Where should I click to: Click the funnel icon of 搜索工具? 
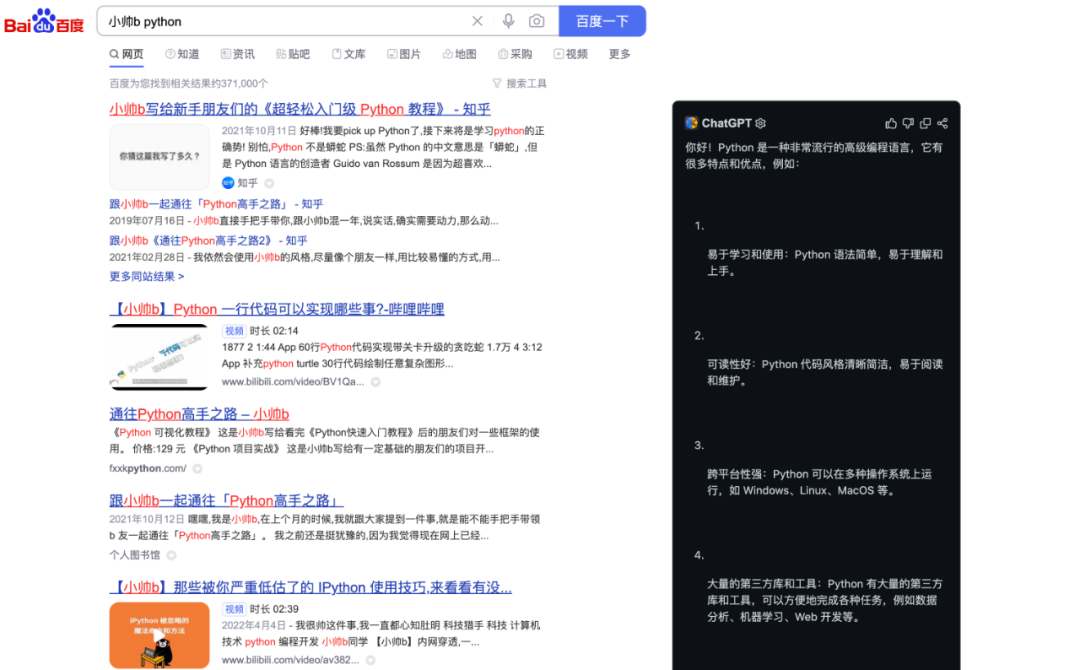[497, 83]
